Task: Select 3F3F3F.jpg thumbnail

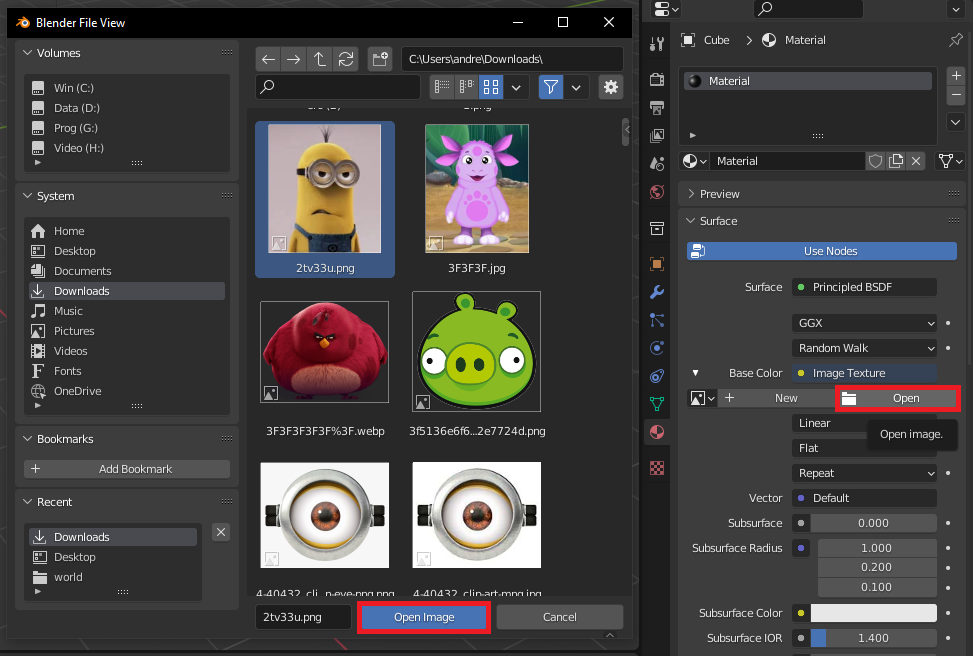Action: coord(477,189)
